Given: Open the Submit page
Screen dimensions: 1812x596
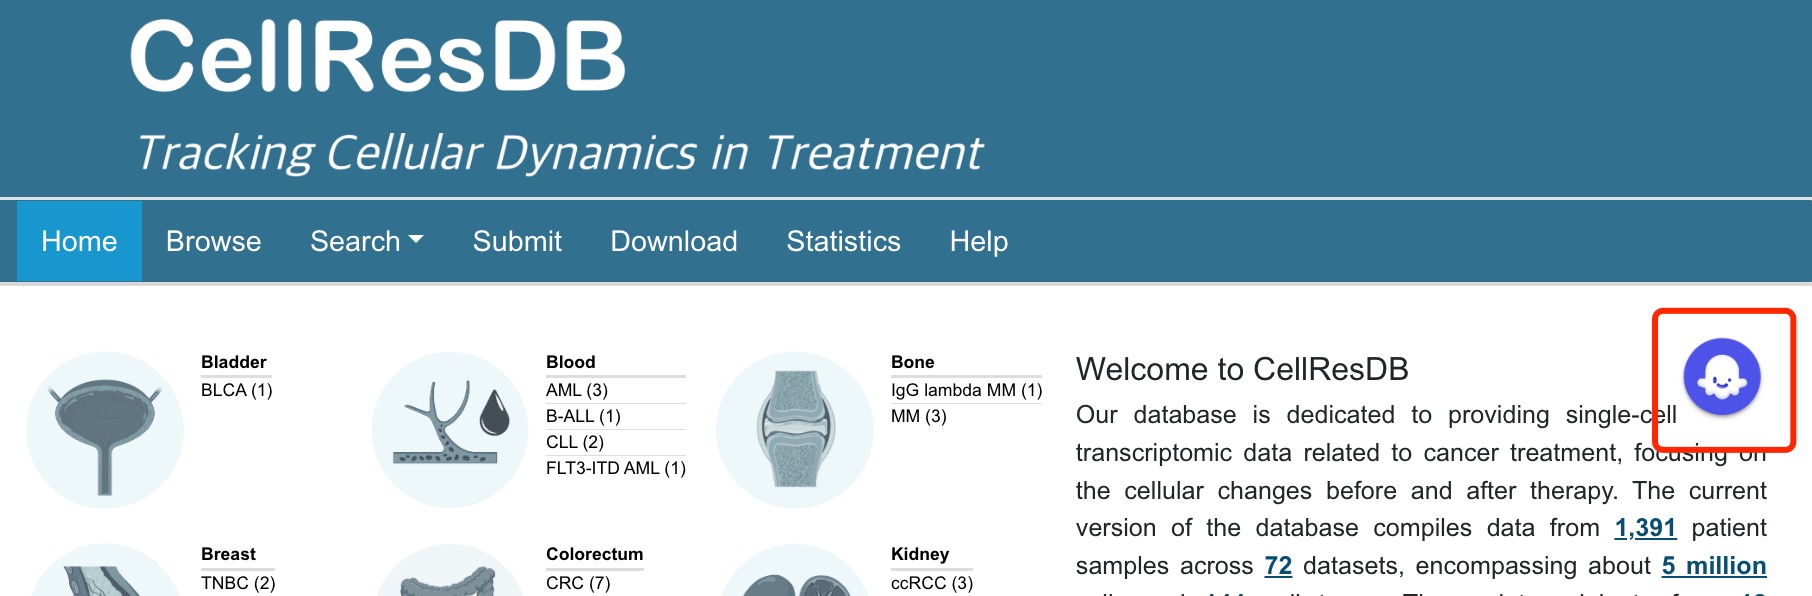Looking at the screenshot, I should point(517,241).
